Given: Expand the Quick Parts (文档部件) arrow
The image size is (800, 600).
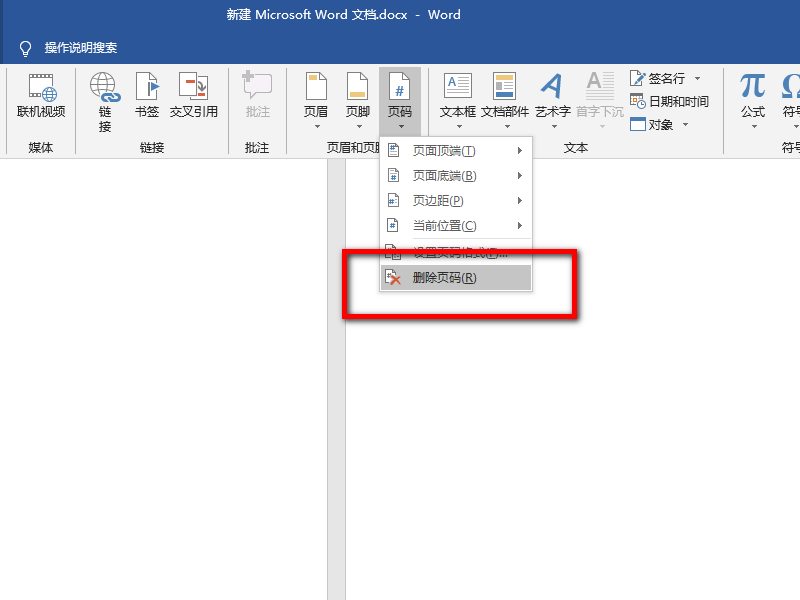Looking at the screenshot, I should [507, 127].
